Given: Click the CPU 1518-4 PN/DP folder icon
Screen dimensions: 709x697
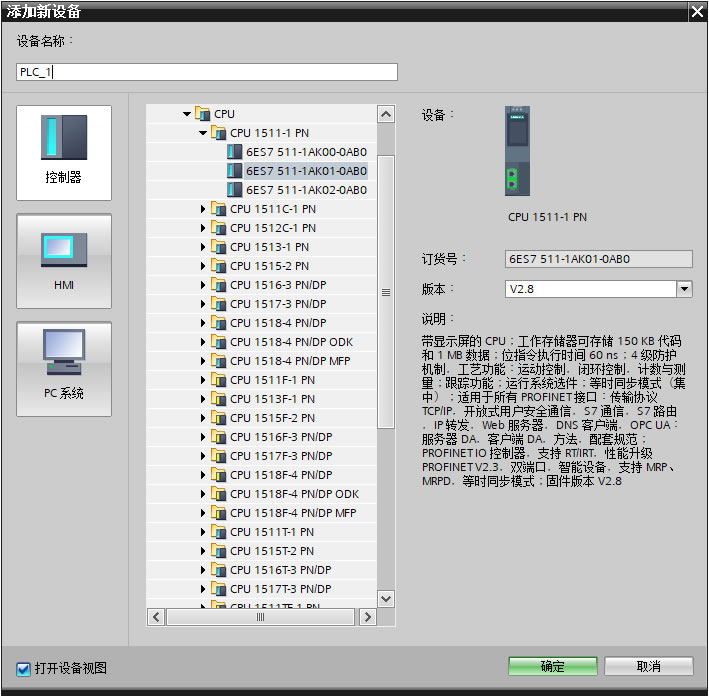Looking at the screenshot, I should tap(218, 322).
